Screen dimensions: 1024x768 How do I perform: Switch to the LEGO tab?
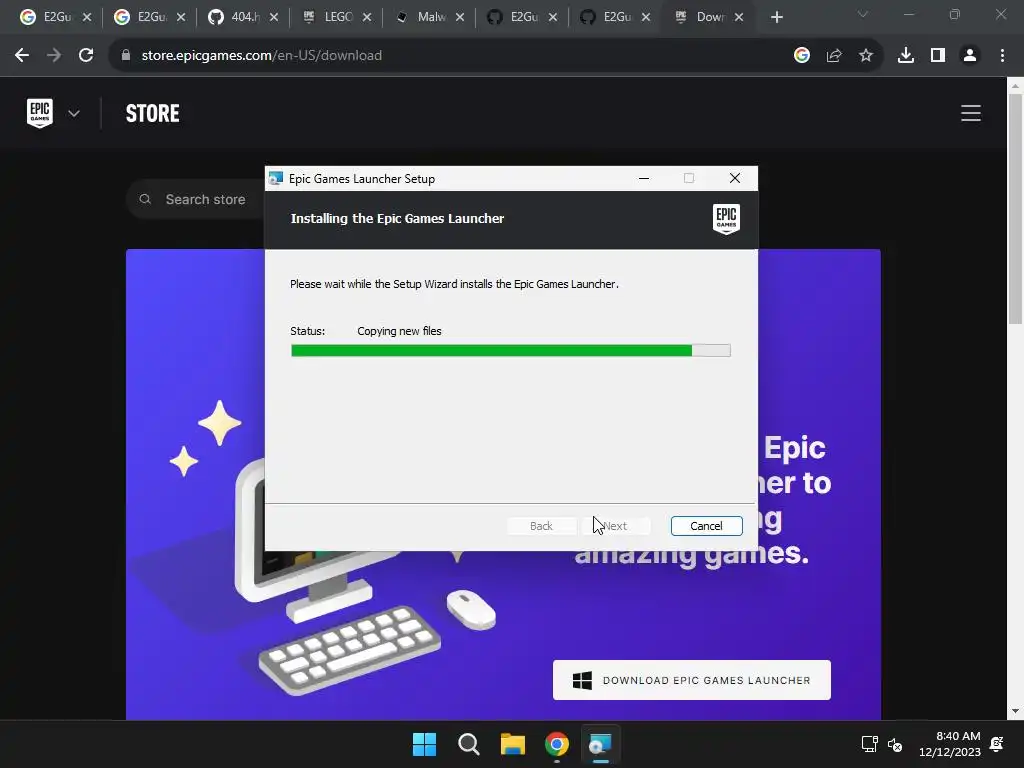click(328, 17)
